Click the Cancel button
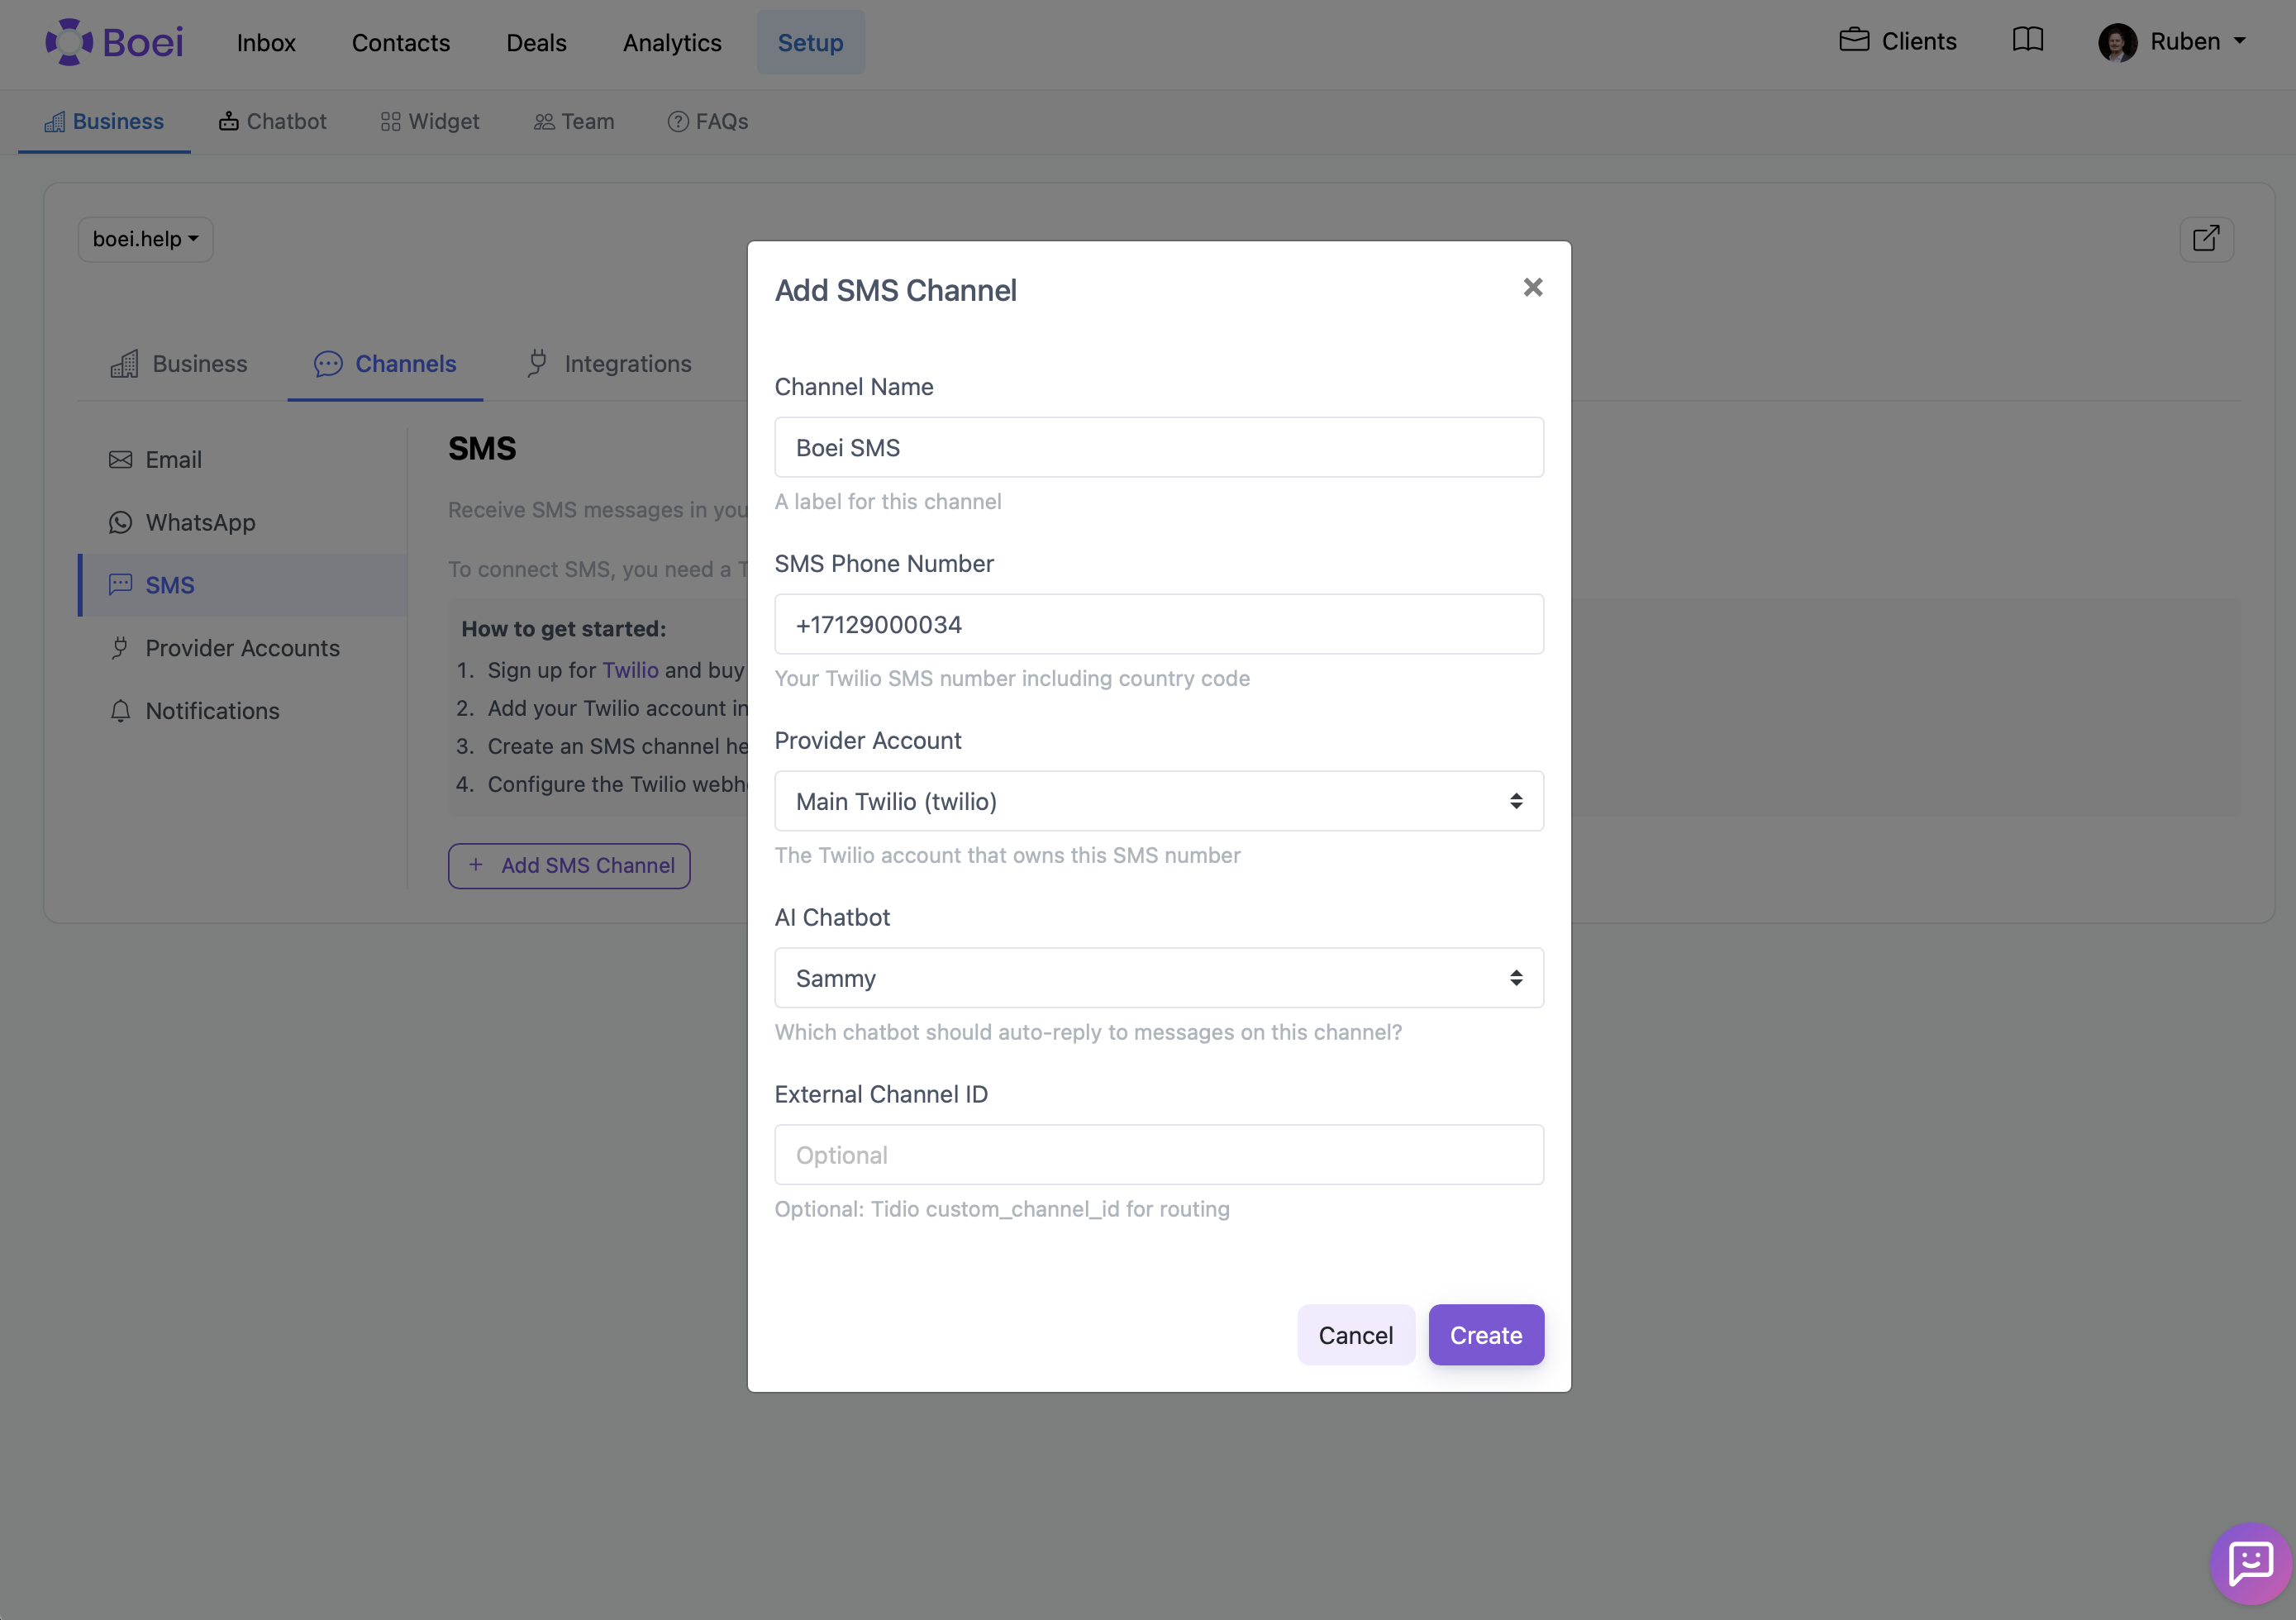This screenshot has width=2296, height=1620. [x=1355, y=1336]
